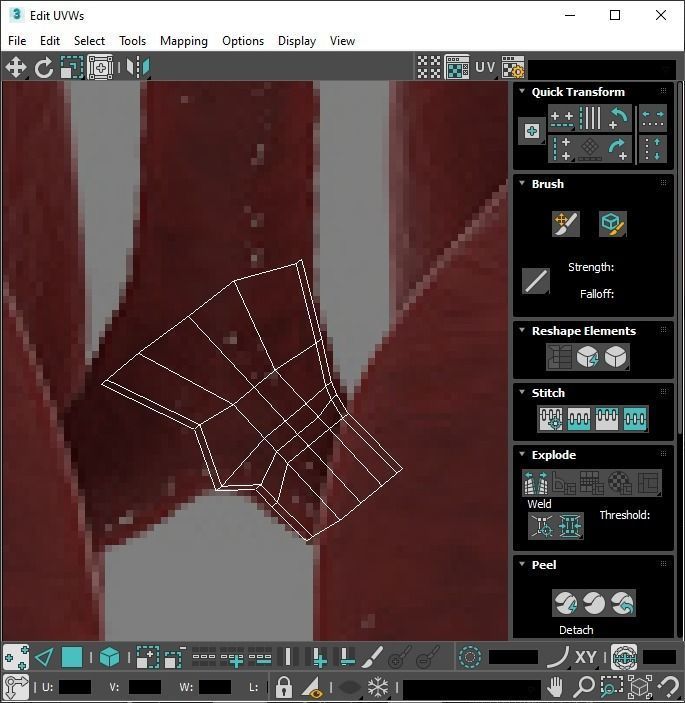Viewport: 685px width, 703px height.
Task: Click Relax Until Flat icon
Action: click(x=587, y=357)
